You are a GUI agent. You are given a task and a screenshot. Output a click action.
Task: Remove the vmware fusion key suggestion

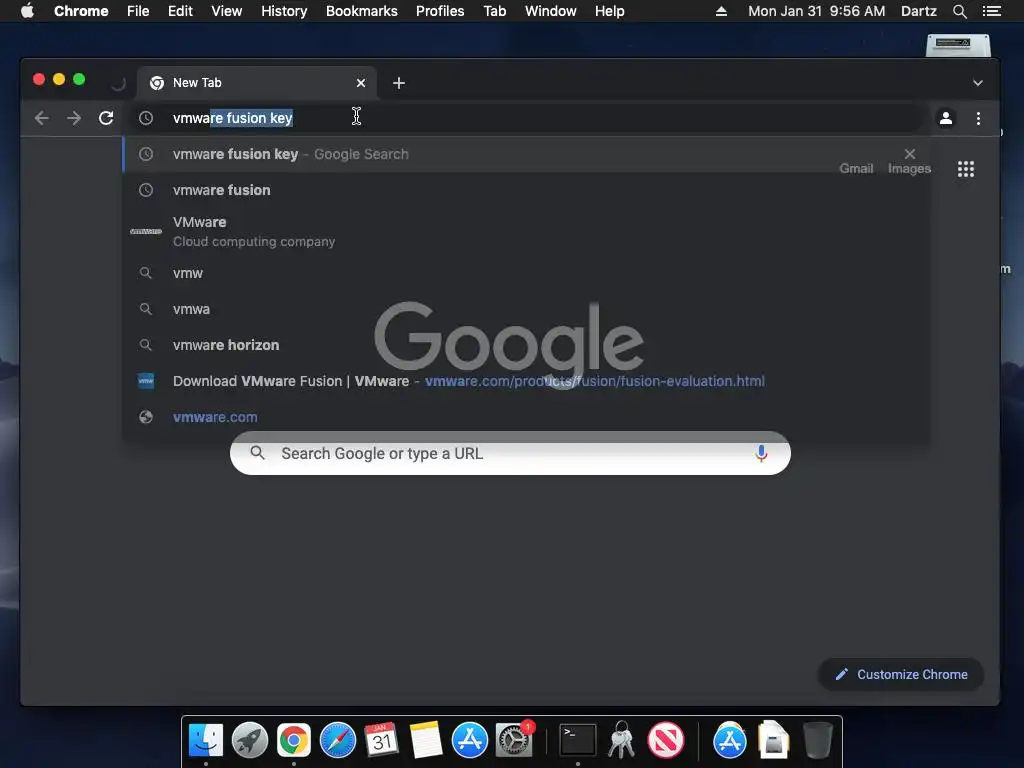click(910, 153)
